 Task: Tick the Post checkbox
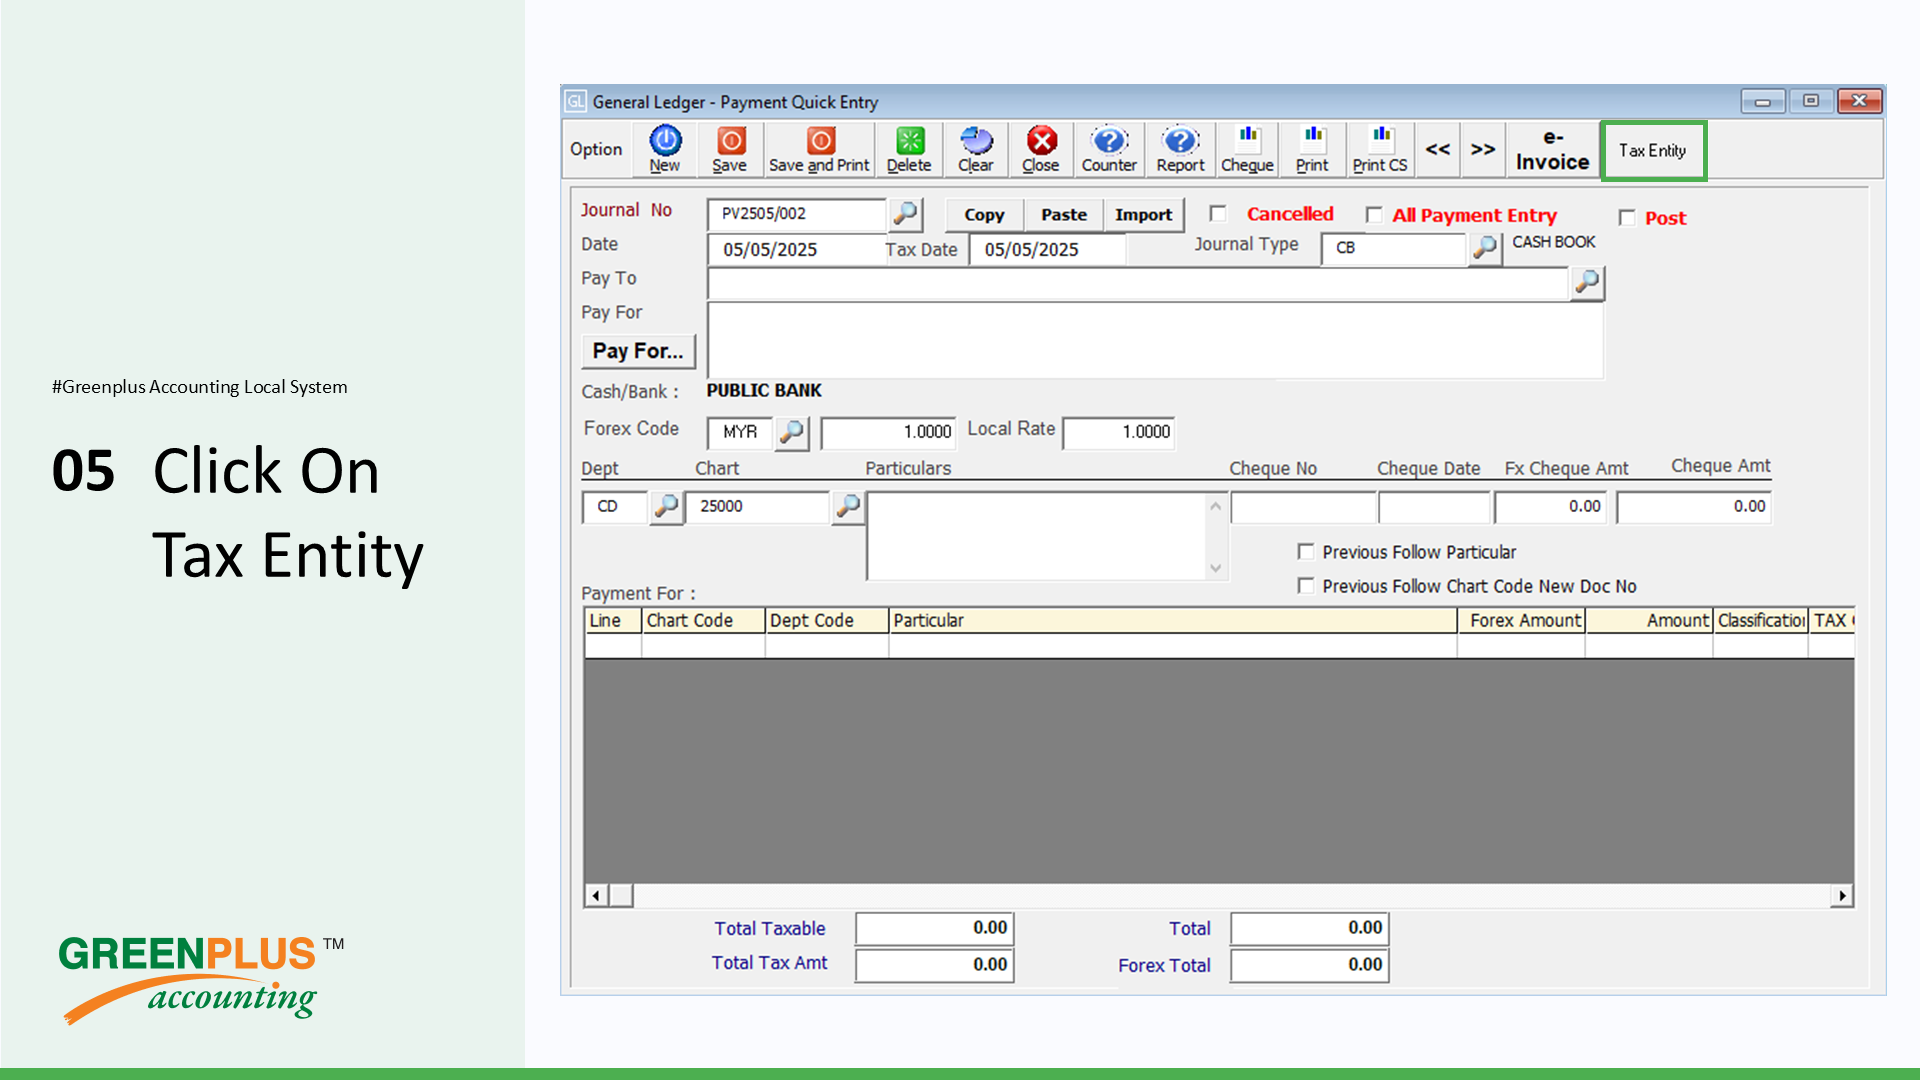point(1627,218)
